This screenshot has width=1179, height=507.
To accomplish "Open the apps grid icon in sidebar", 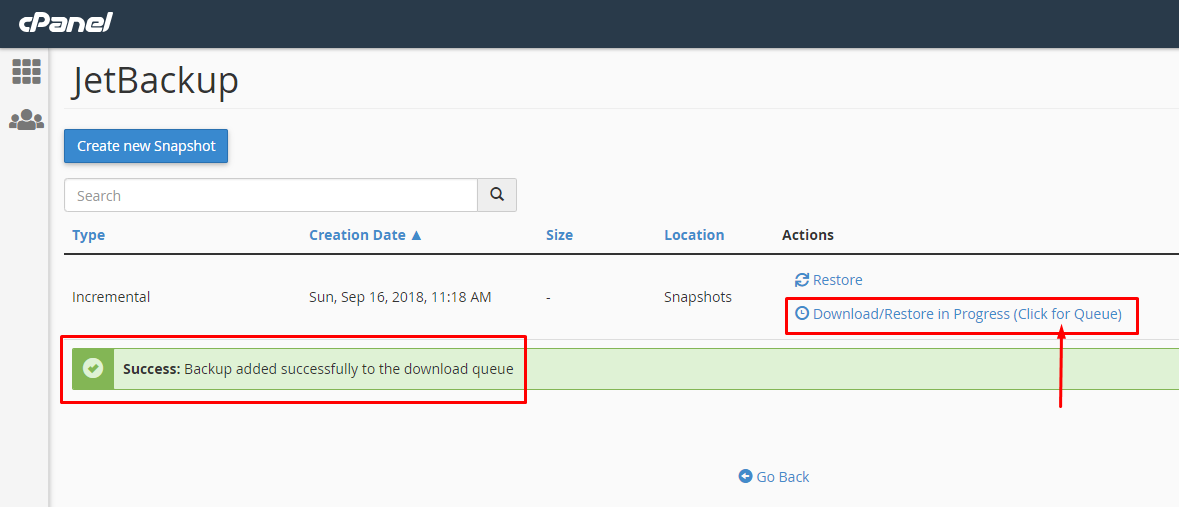I will click(26, 71).
